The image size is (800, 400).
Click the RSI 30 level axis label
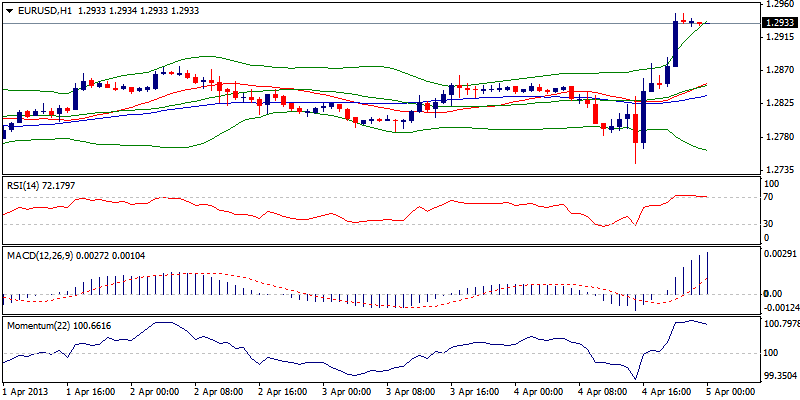[x=769, y=224]
